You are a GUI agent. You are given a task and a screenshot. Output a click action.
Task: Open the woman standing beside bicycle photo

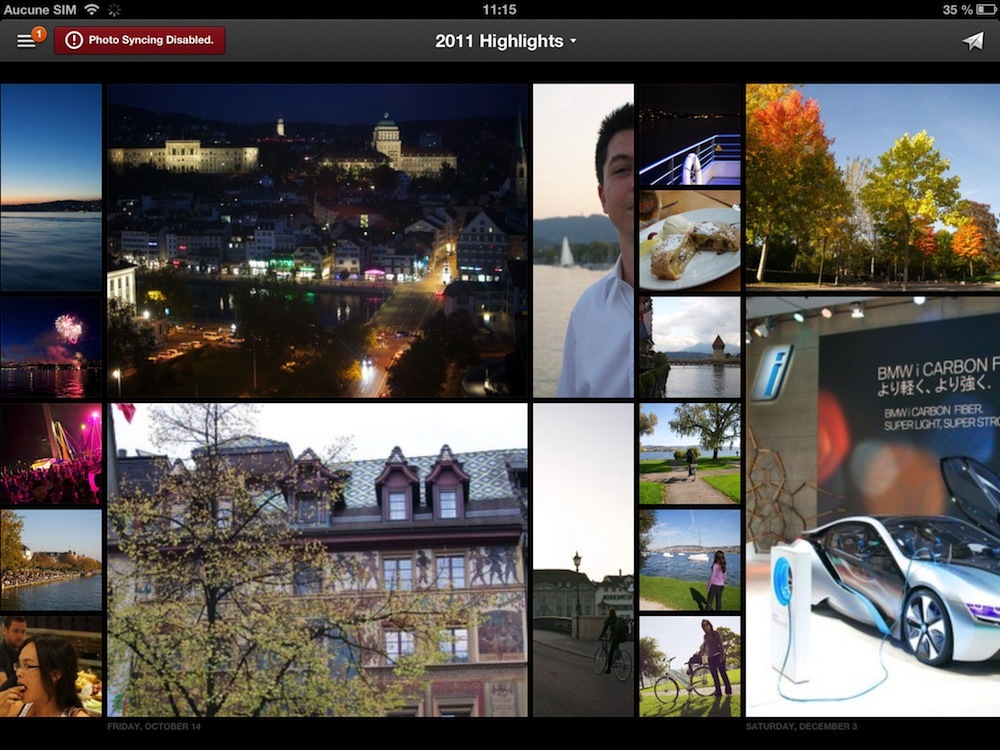pos(690,666)
